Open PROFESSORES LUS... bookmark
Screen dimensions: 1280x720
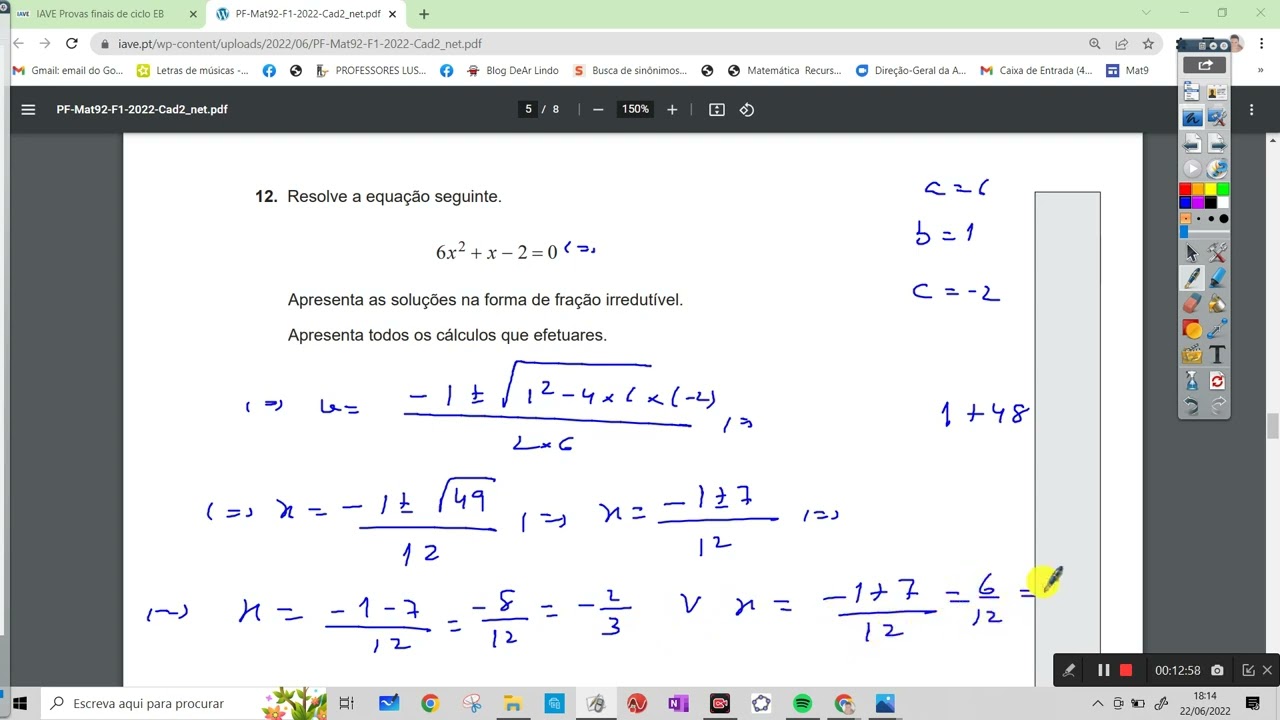tap(371, 71)
